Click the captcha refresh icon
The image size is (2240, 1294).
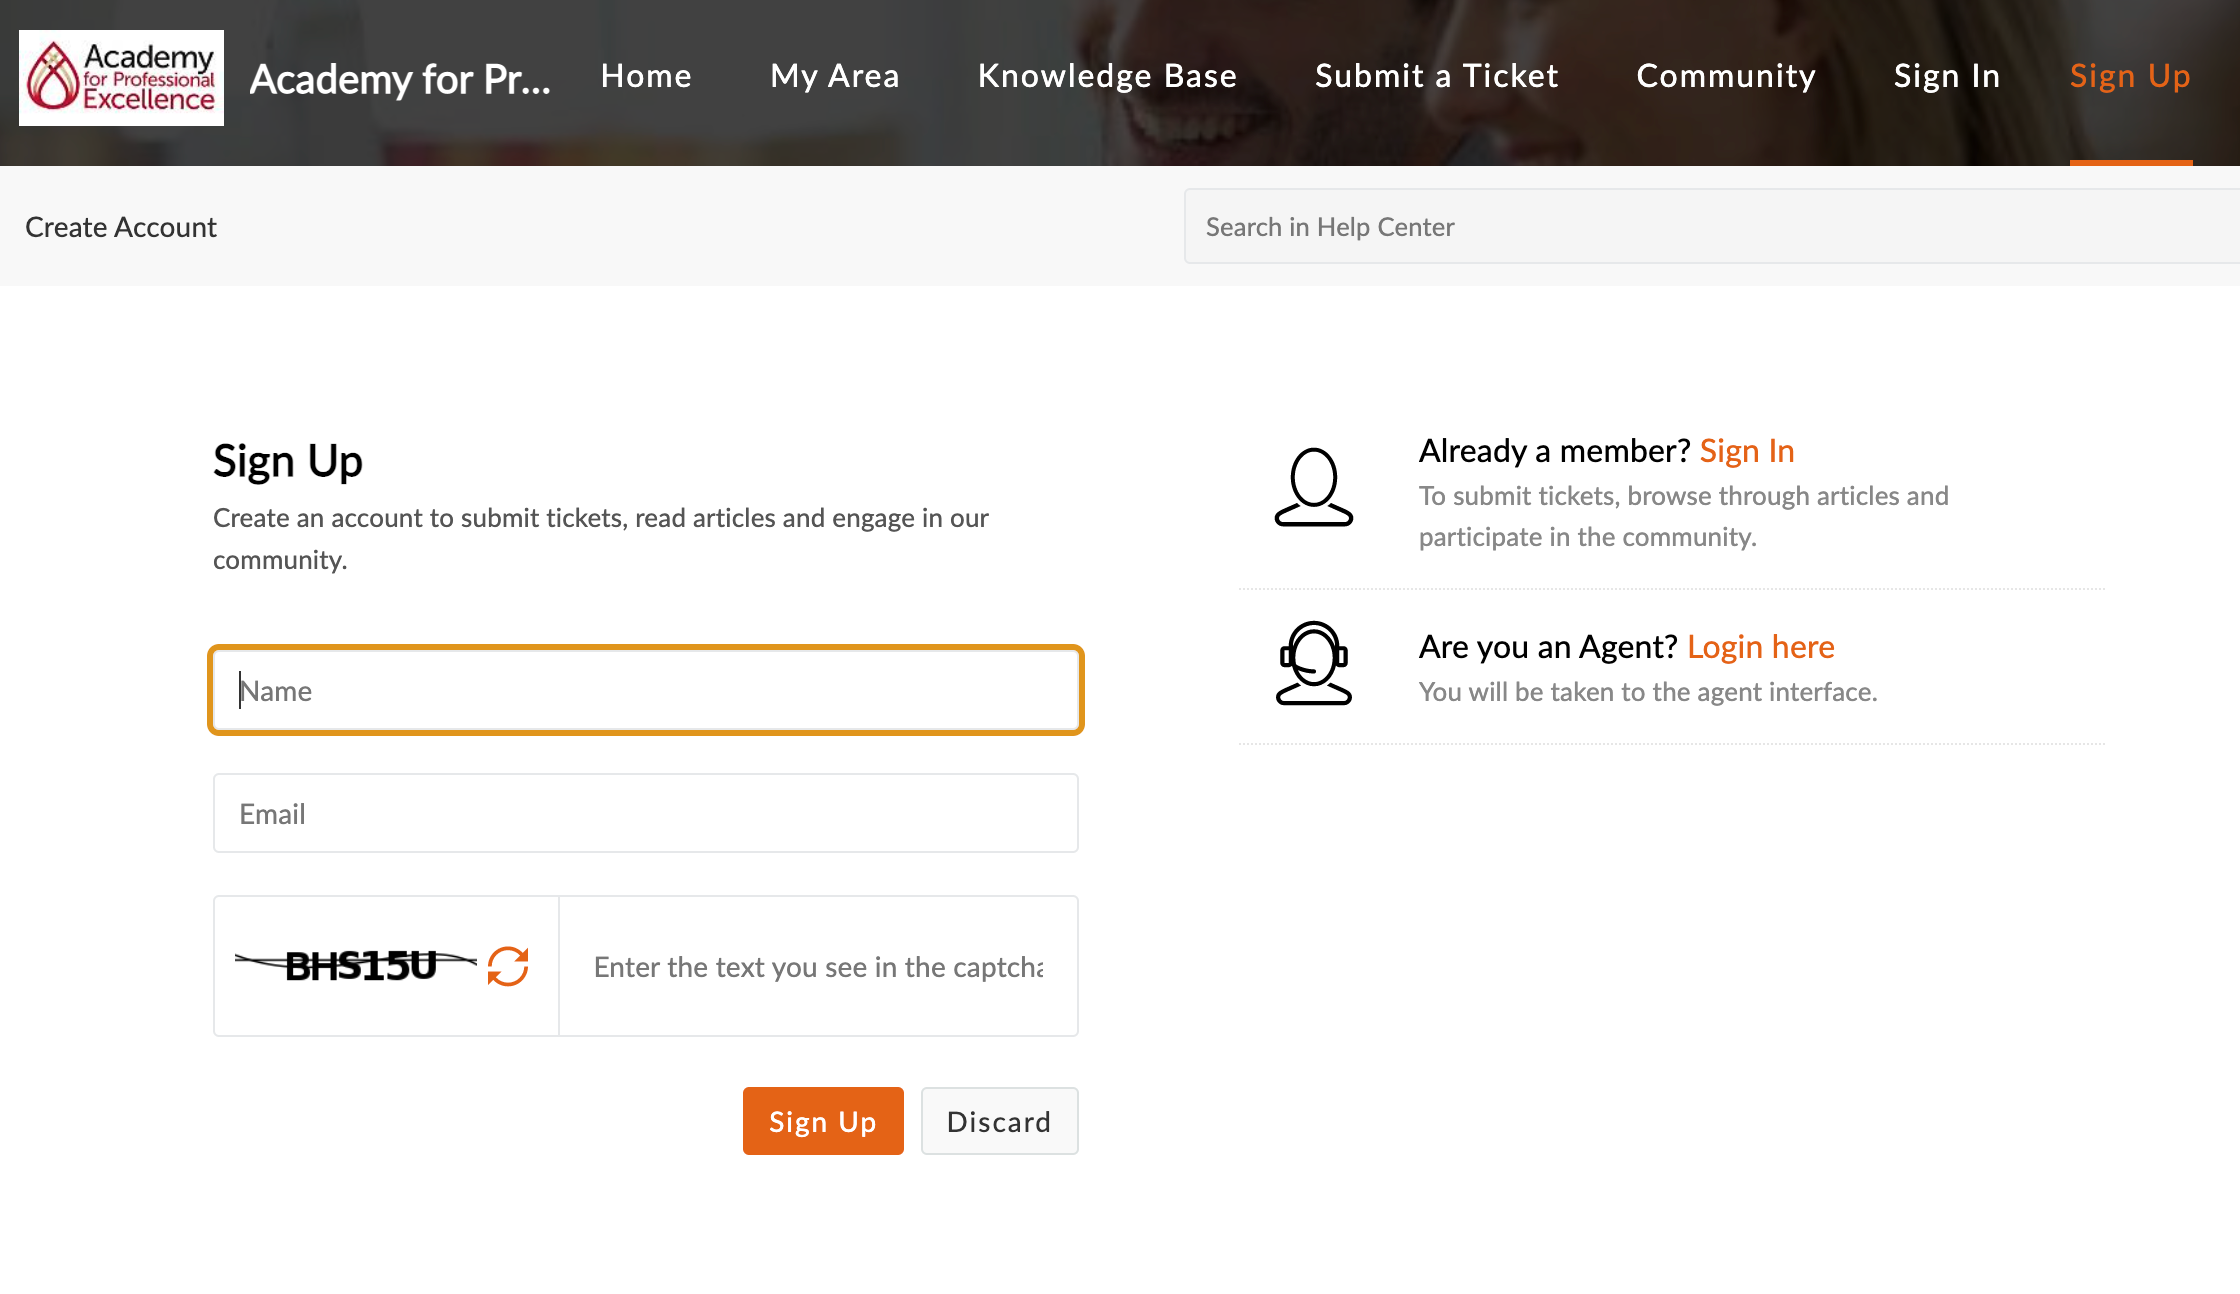tap(508, 966)
